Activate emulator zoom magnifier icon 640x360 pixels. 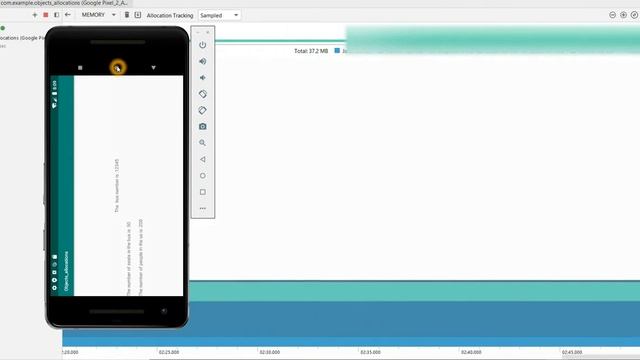click(202, 143)
